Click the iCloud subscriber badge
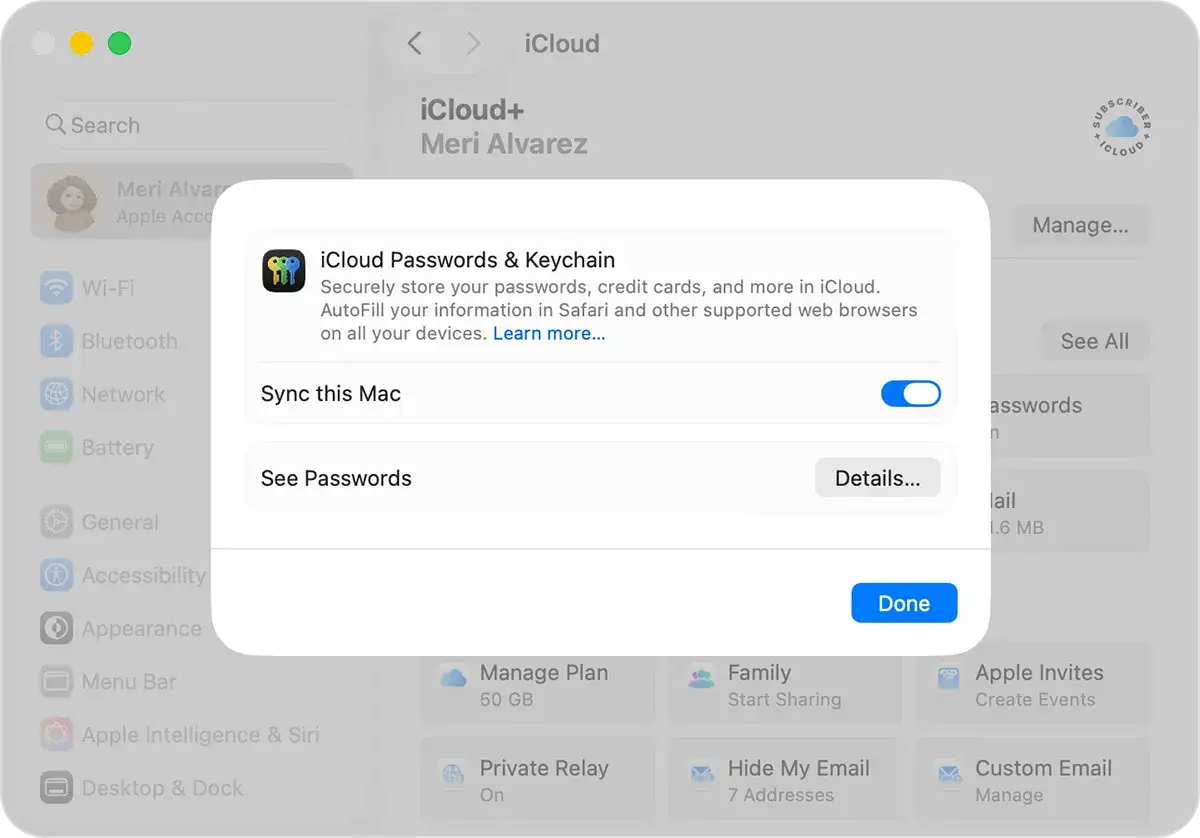This screenshot has height=838, width=1200. (x=1121, y=127)
